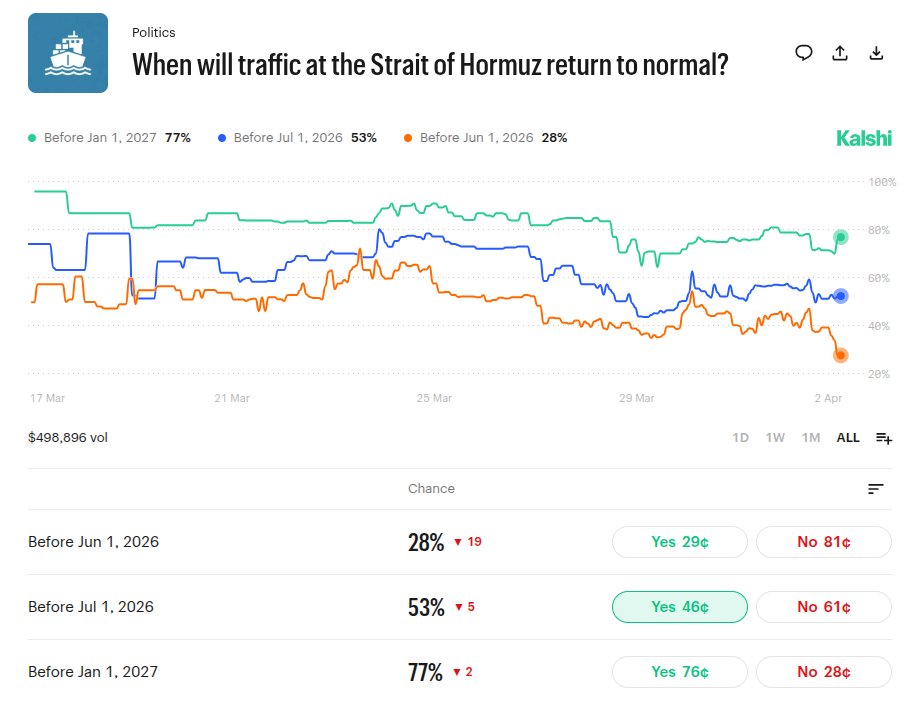Click the sort filter icon beside Chance
The image size is (923, 701).
coord(876,489)
